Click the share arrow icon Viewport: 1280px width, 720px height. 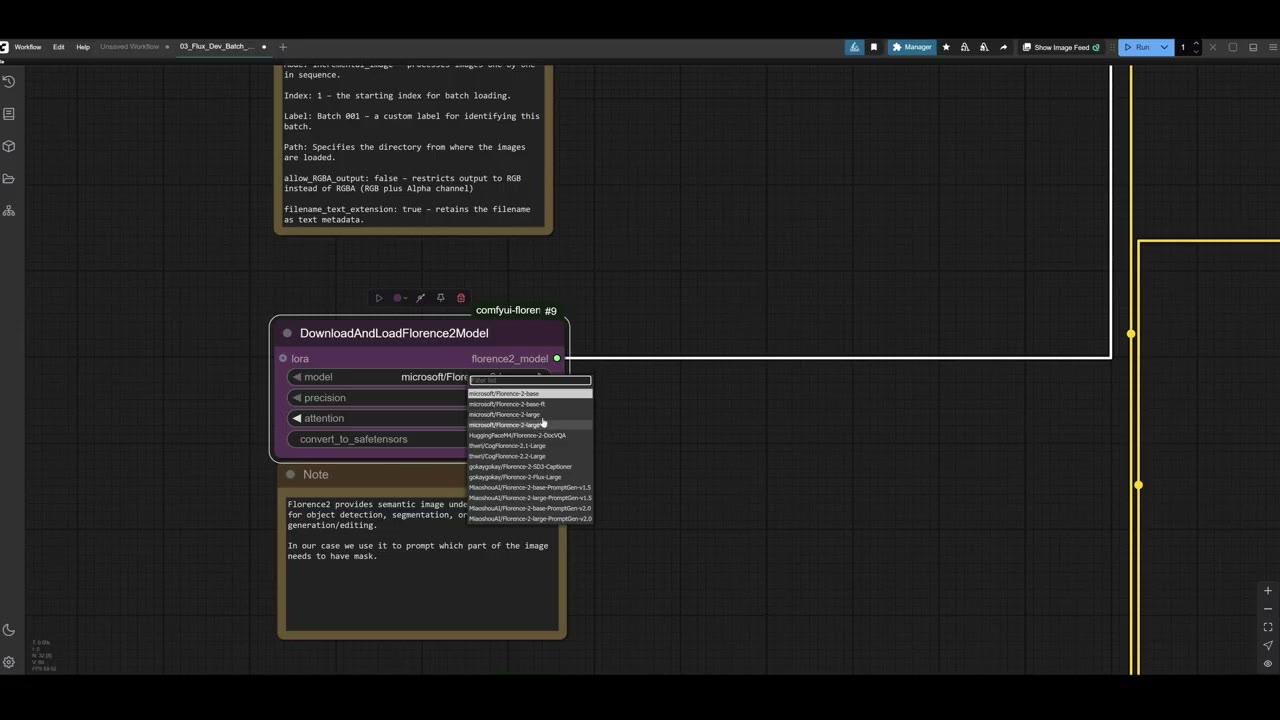click(1003, 47)
